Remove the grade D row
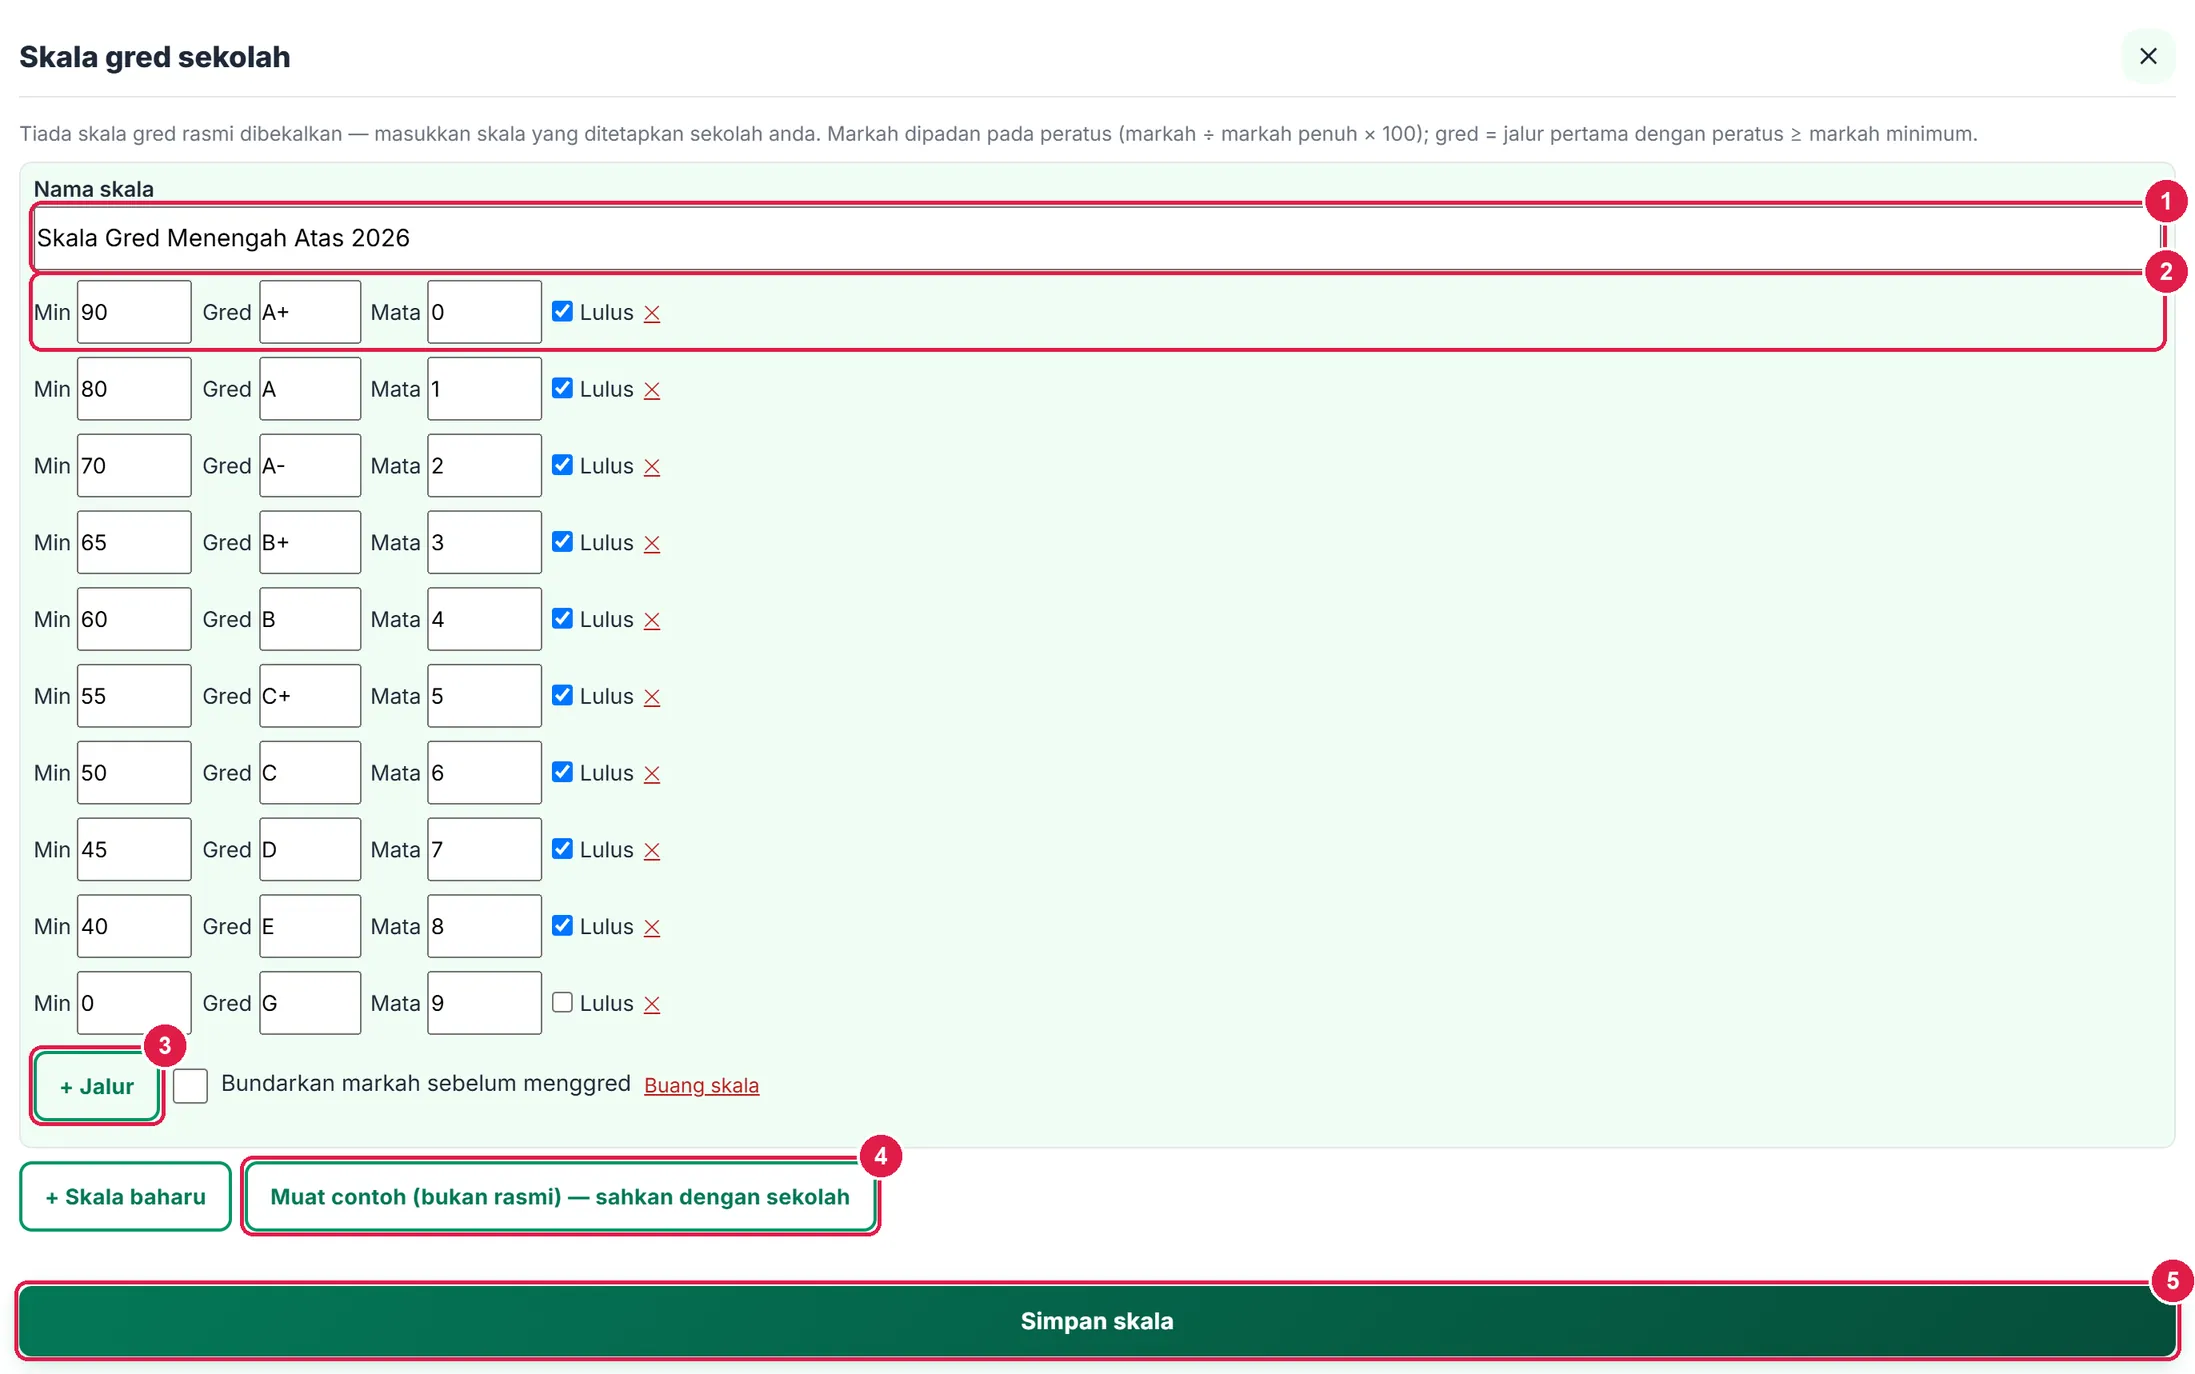 [652, 852]
